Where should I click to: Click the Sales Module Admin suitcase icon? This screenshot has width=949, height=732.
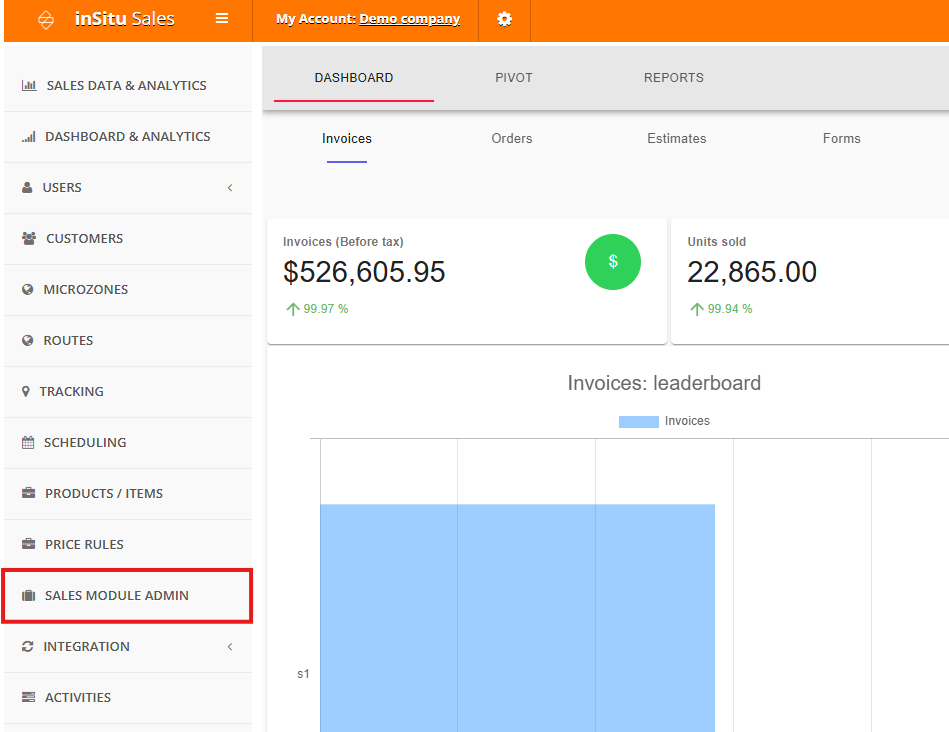28,596
